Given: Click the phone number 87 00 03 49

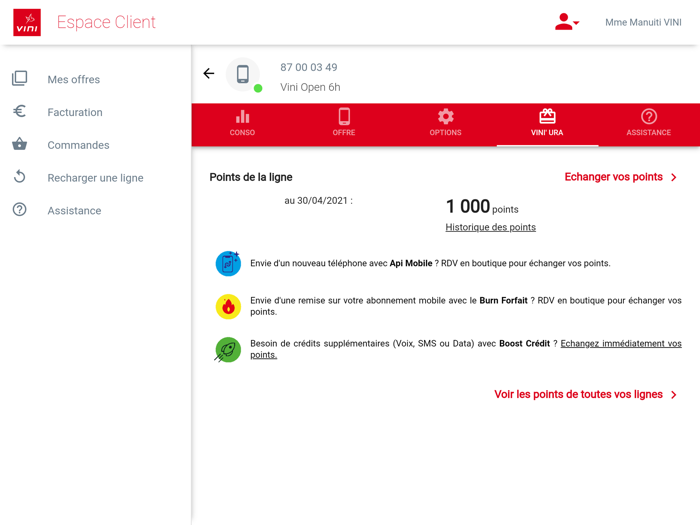Looking at the screenshot, I should coord(309,67).
